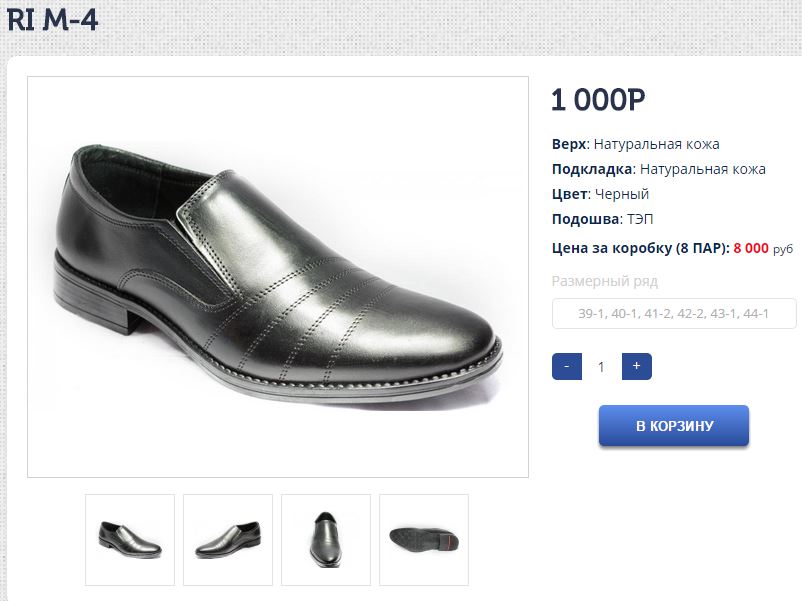Open the first thumbnail, left-facing side view

pos(130,539)
